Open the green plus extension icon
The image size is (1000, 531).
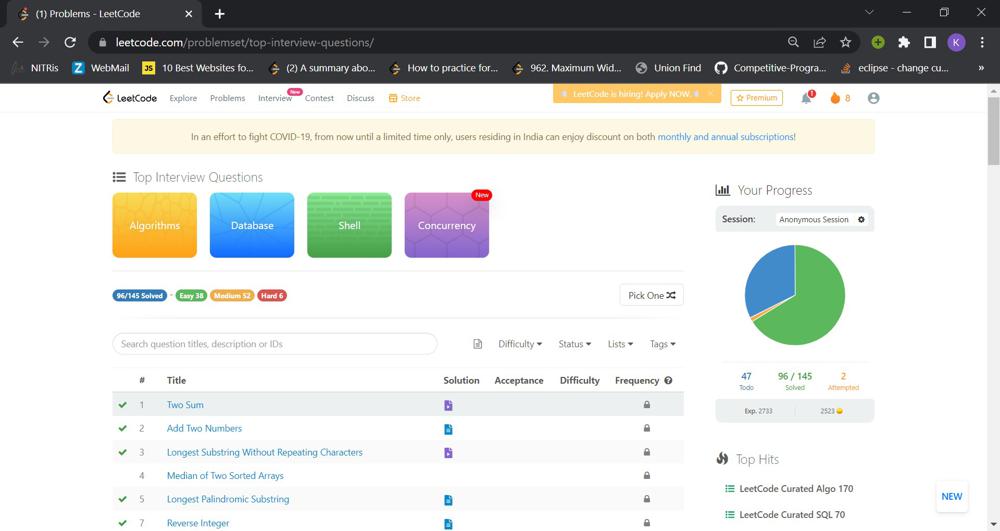[x=878, y=42]
